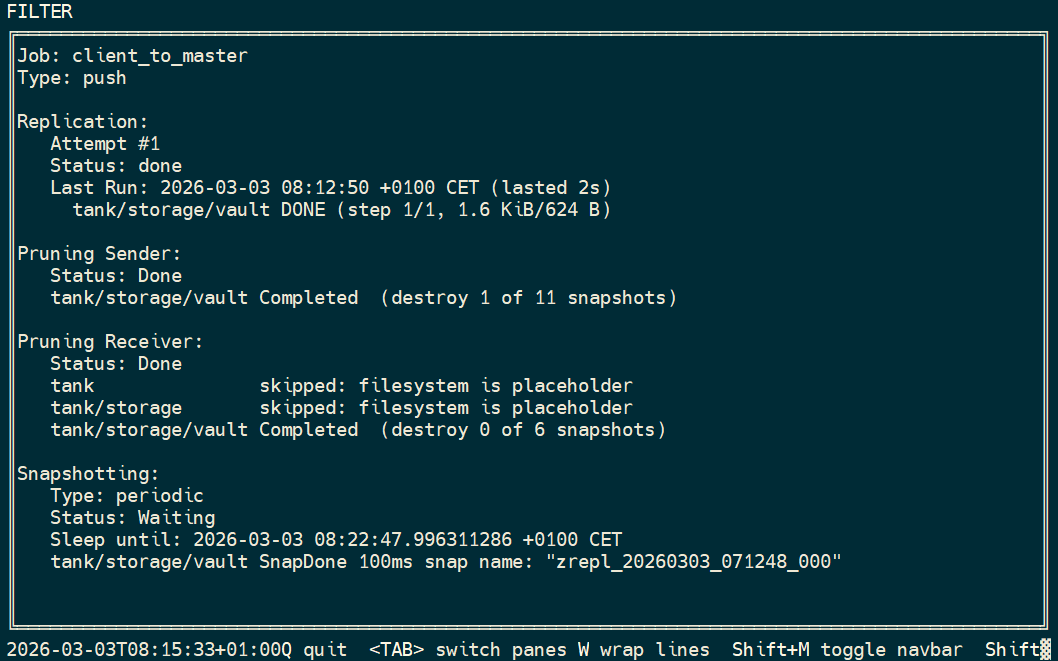Select the tank/storage skipped placeholder row
This screenshot has height=661, width=1058.
pyautogui.click(x=341, y=408)
